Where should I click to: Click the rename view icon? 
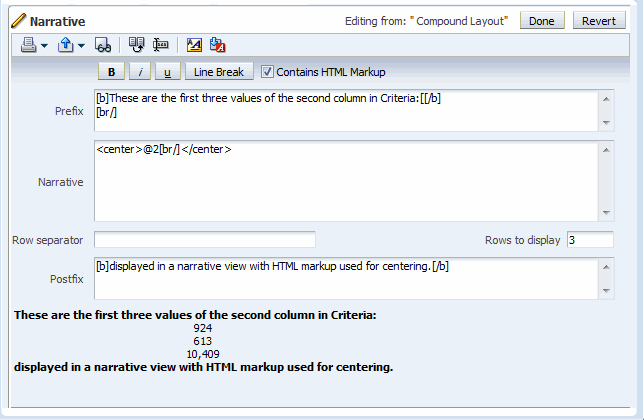tap(160, 45)
